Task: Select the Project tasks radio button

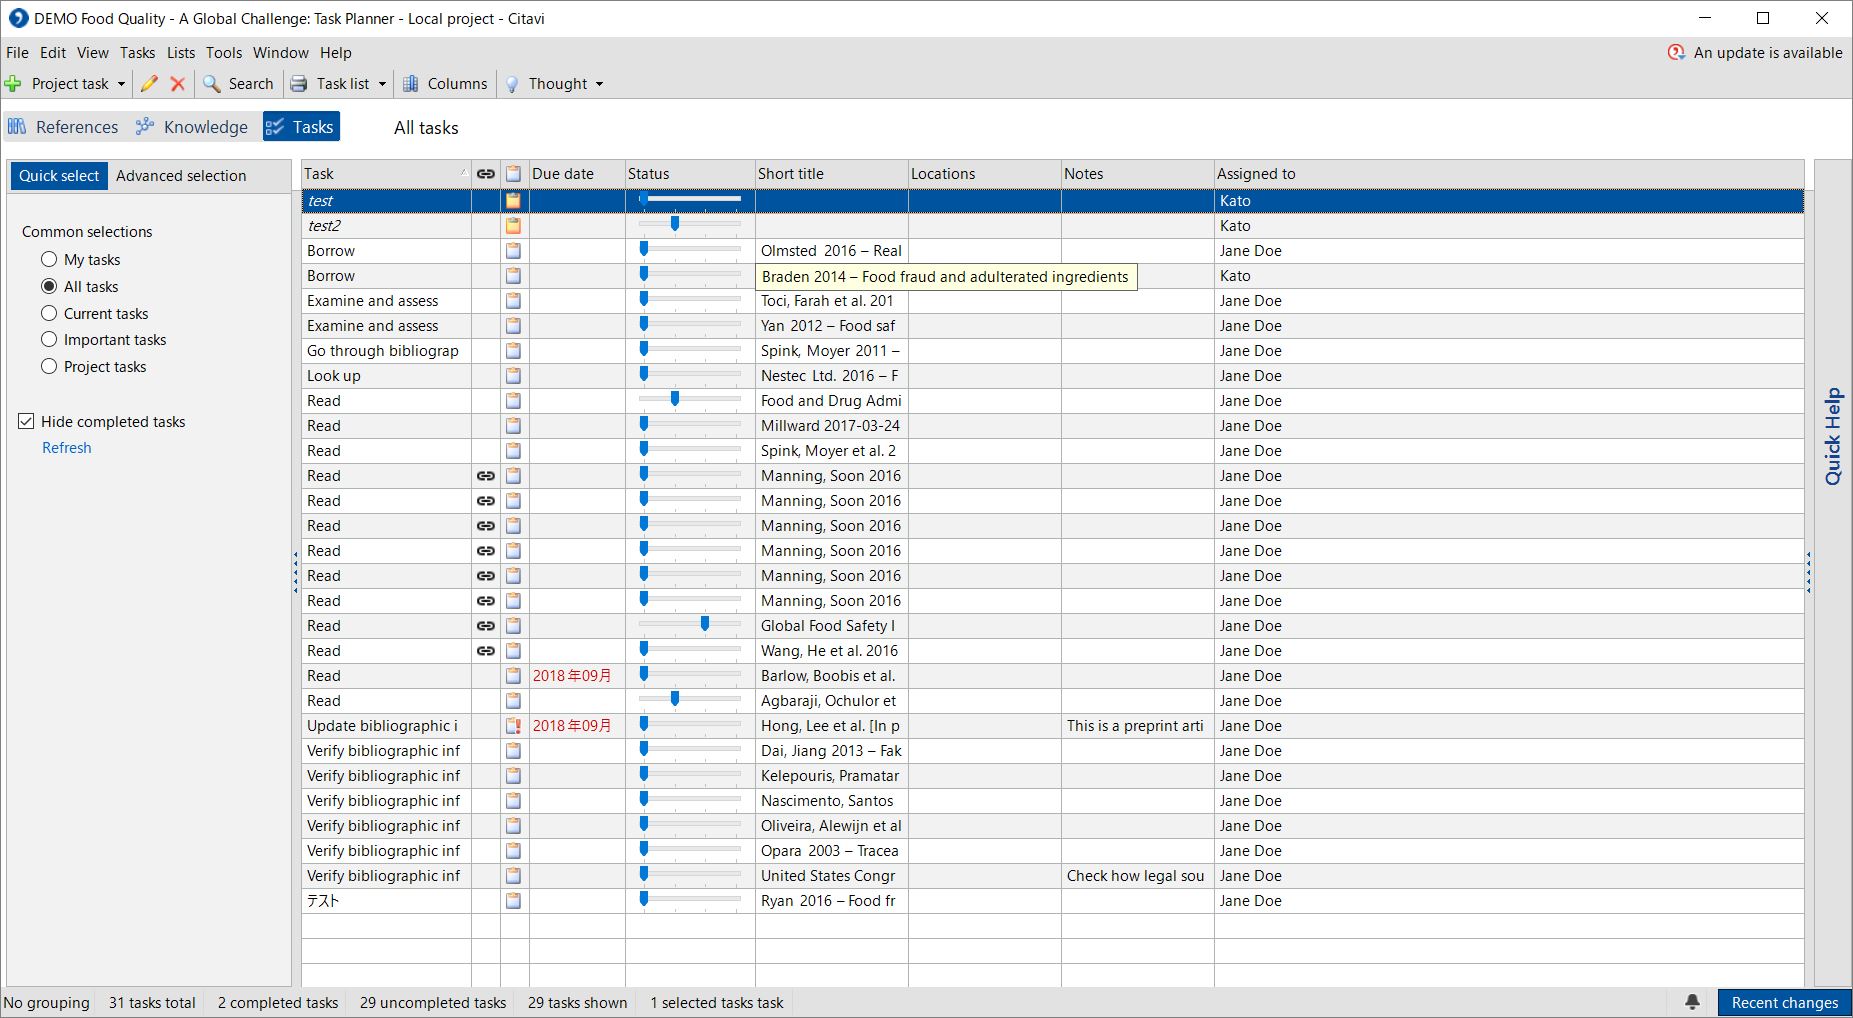Action: coord(49,367)
